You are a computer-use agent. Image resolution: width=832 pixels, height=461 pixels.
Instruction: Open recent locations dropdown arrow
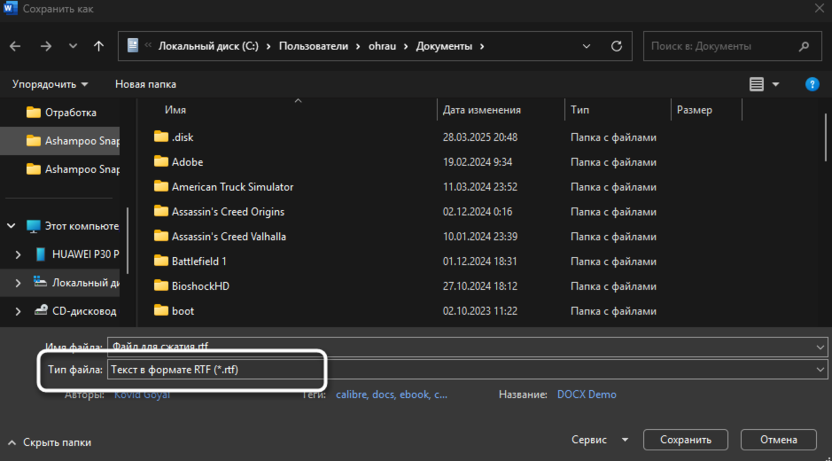pos(73,46)
